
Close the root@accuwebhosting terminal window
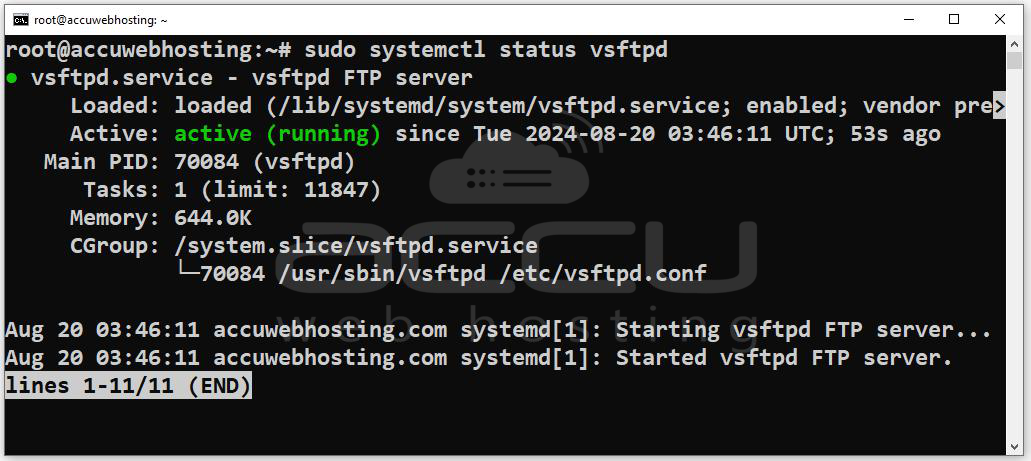pos(1000,19)
